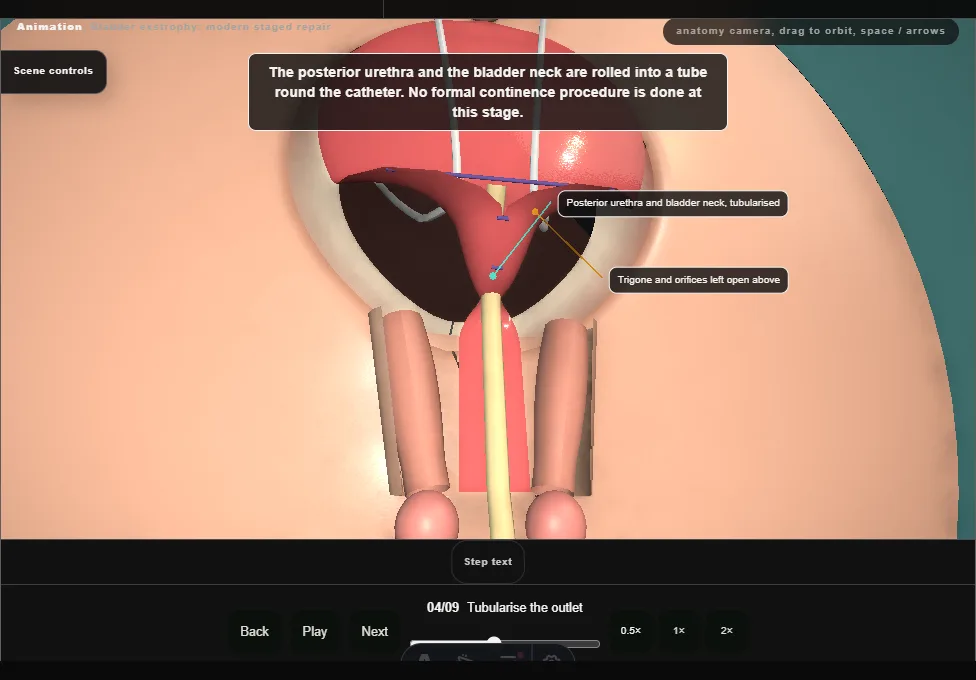Click the anatomy camera hint pill

[810, 31]
